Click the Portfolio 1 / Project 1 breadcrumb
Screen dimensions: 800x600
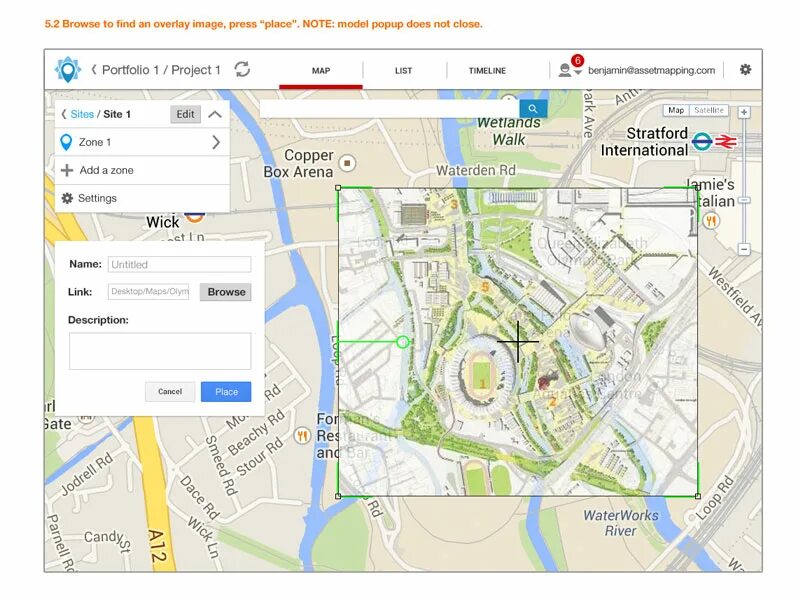(161, 70)
